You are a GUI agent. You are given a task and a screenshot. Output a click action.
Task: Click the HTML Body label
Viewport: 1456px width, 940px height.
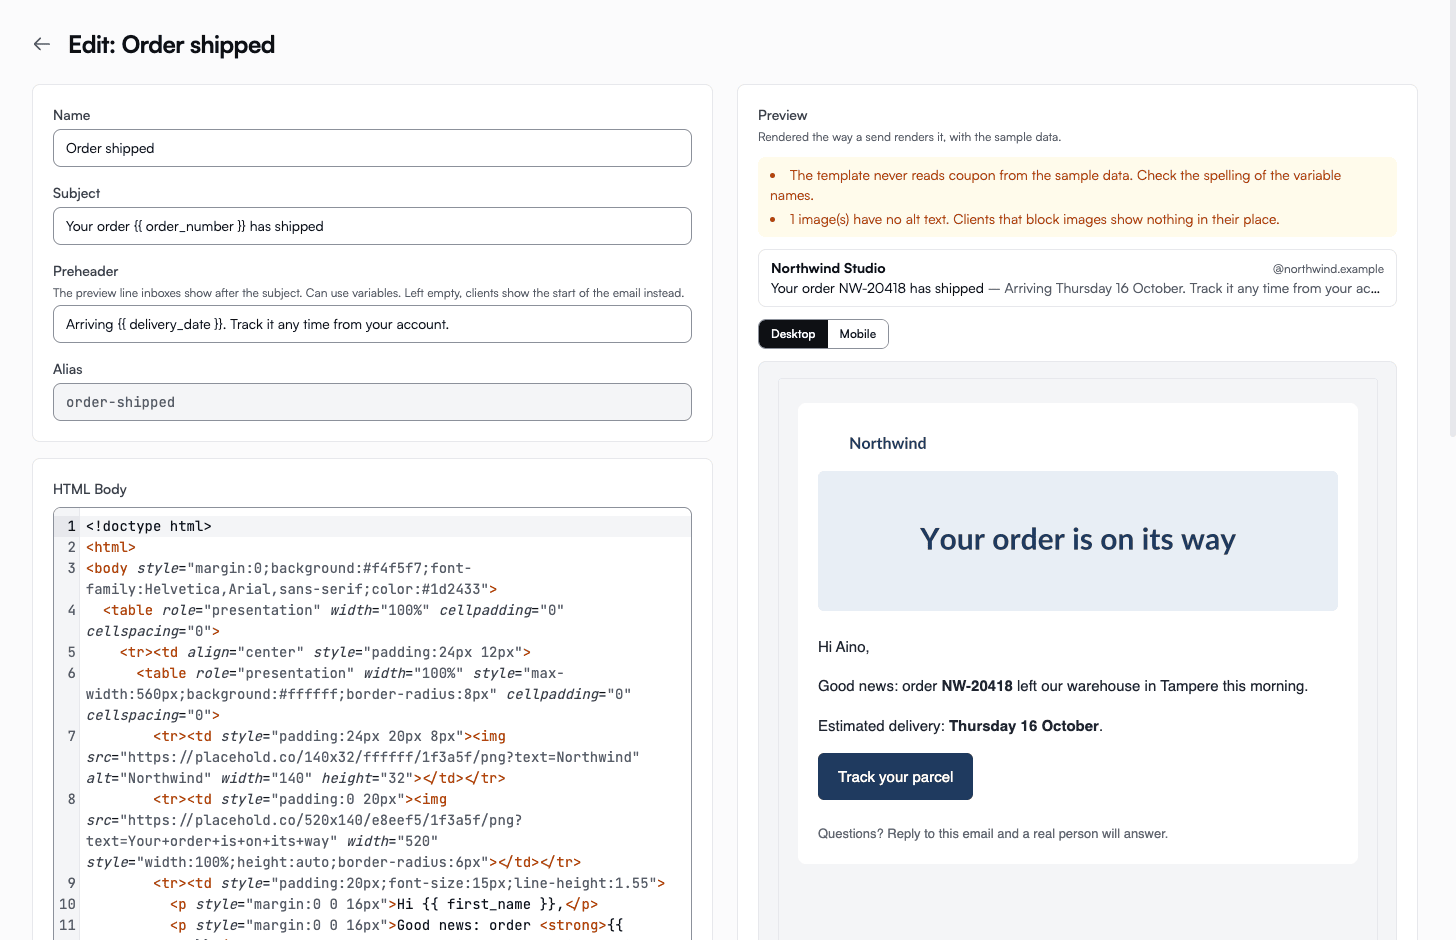pos(90,489)
